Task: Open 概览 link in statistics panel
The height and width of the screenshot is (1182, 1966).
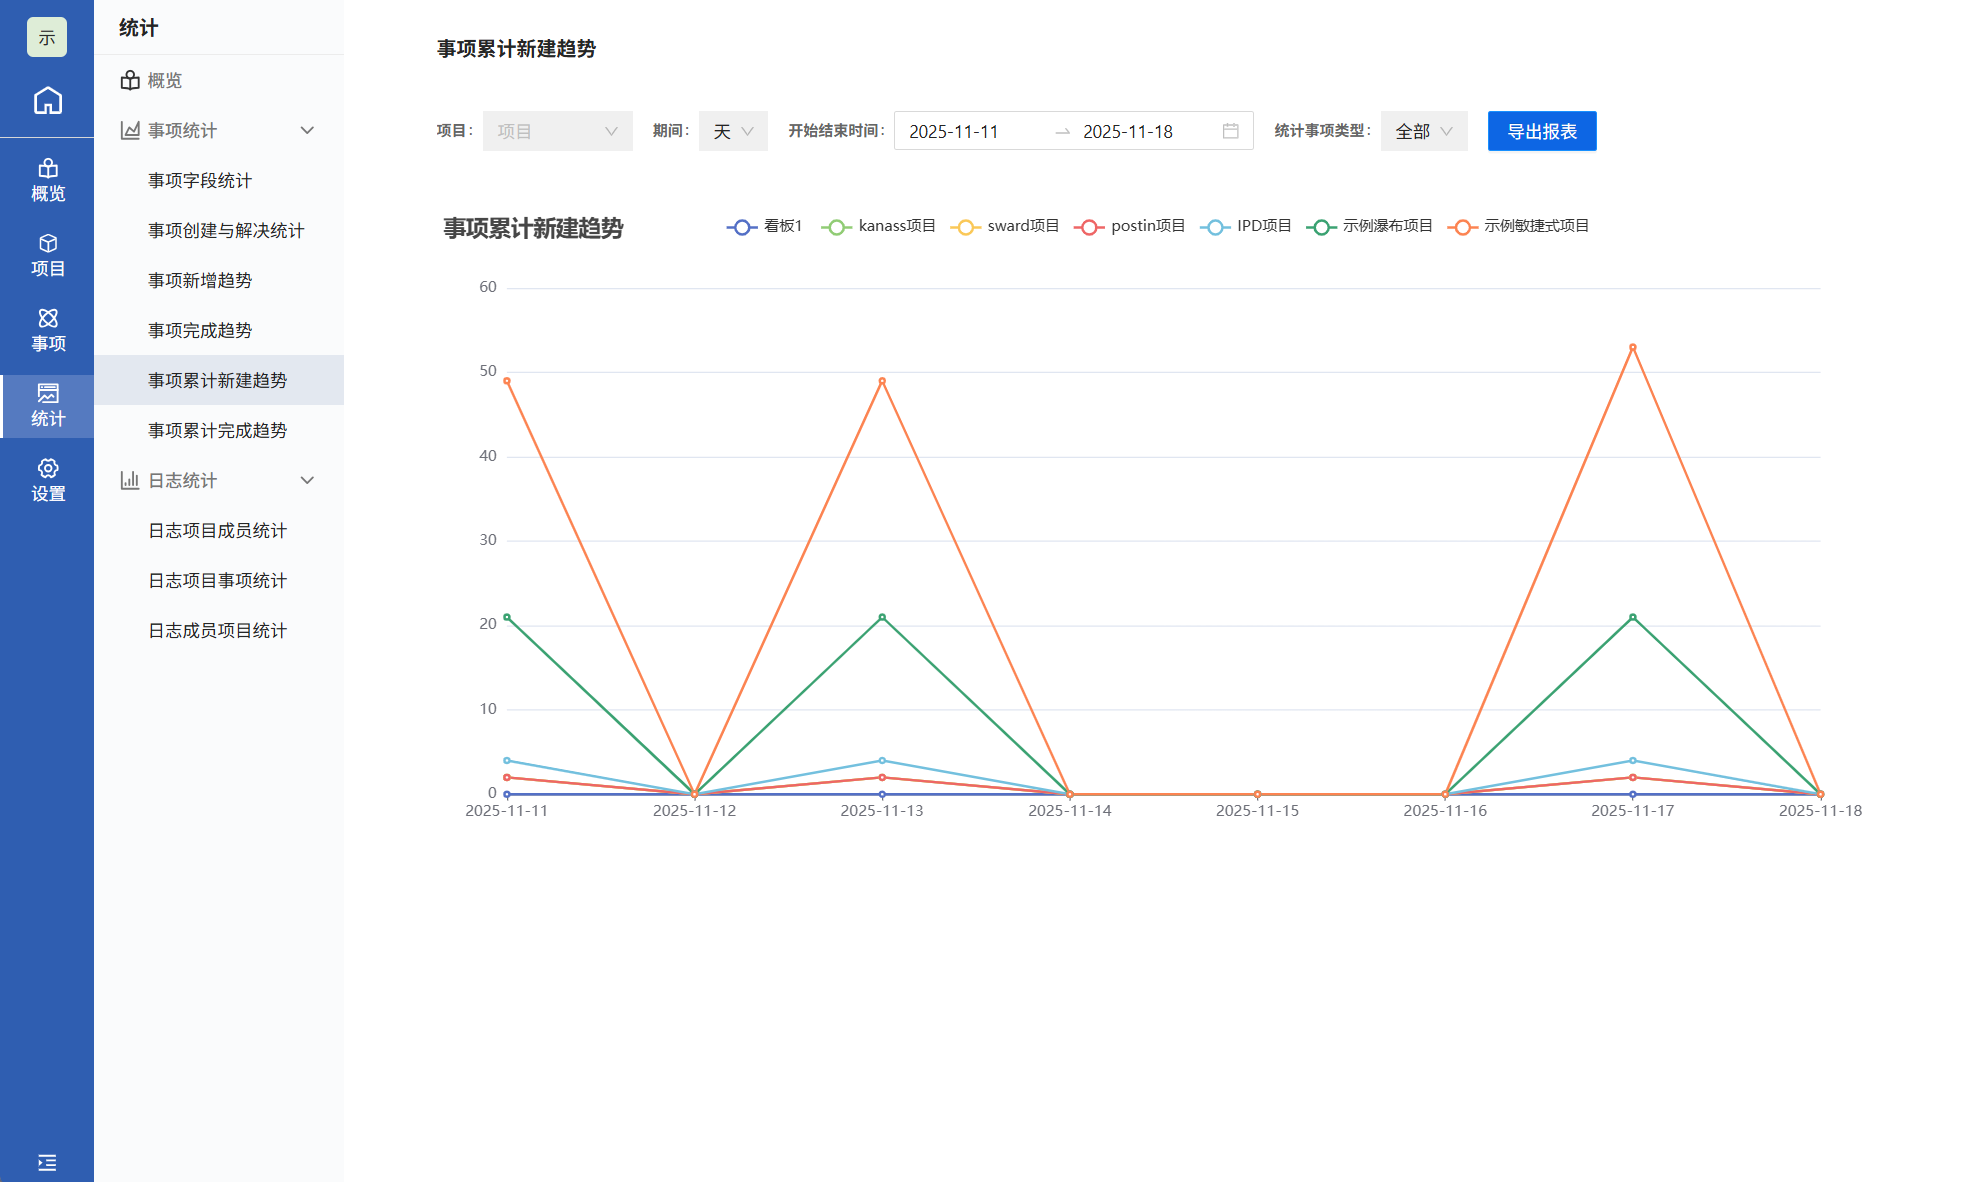Action: click(164, 80)
